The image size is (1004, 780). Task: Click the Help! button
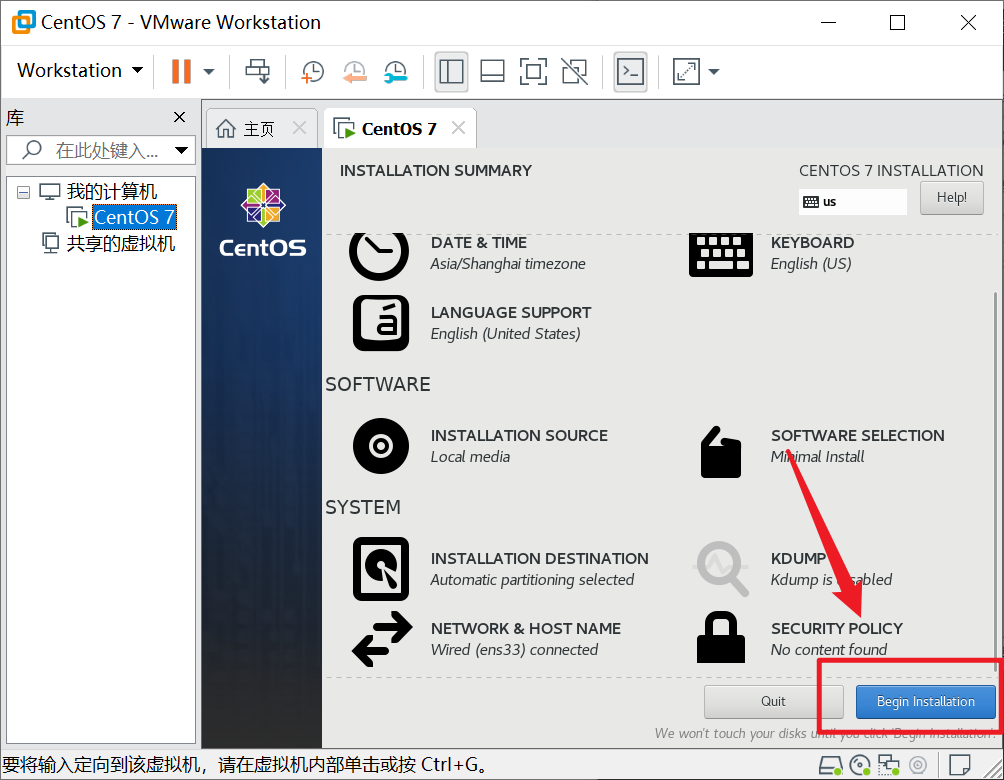coord(951,198)
